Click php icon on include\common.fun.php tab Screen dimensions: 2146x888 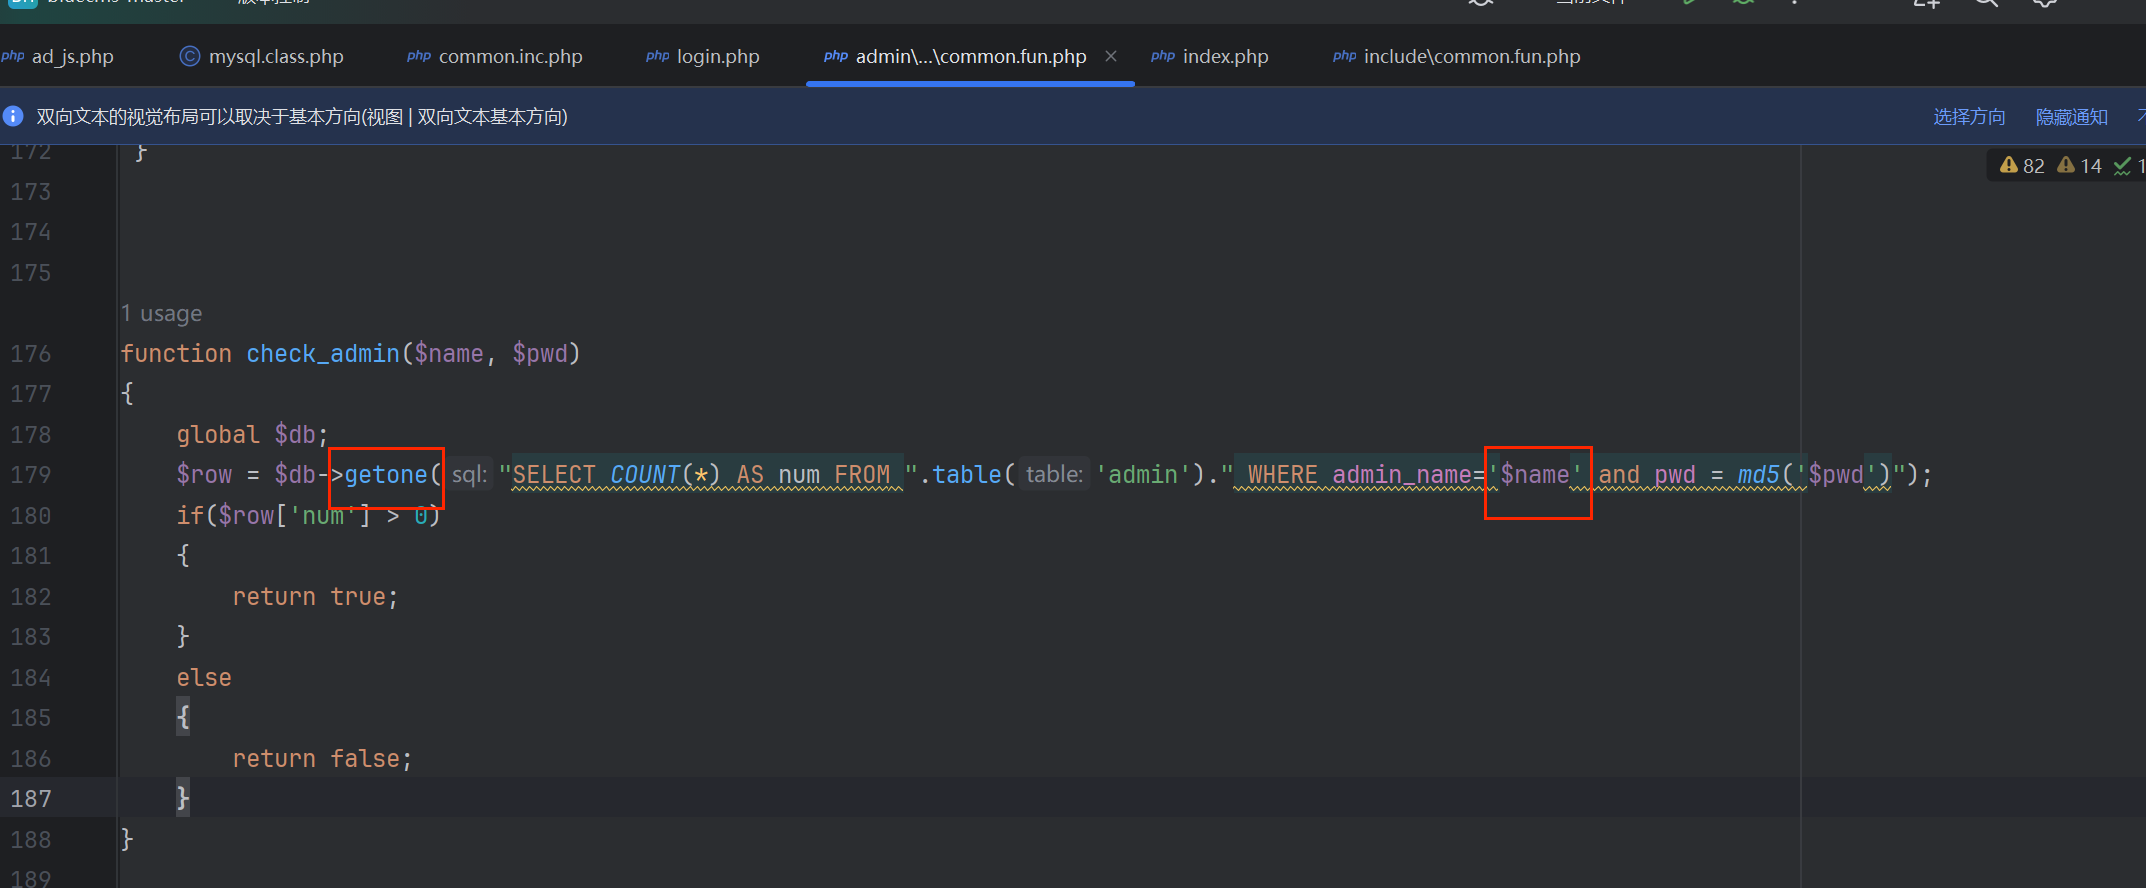coord(1344,56)
